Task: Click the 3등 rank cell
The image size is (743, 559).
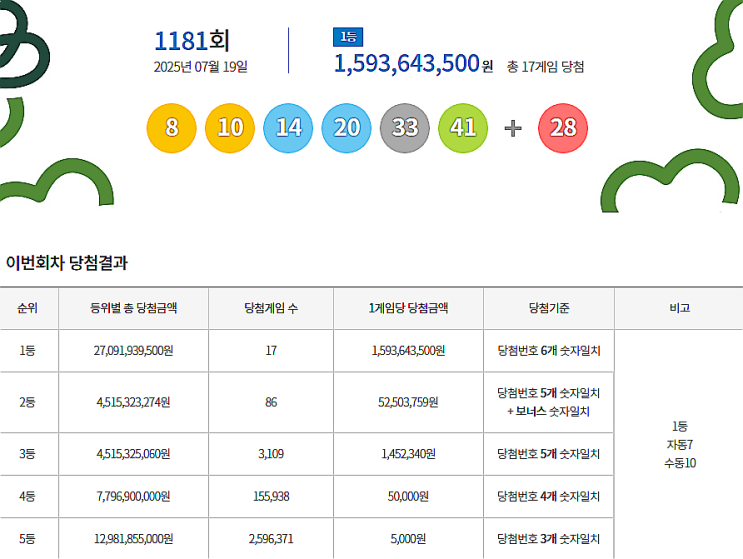Action: click(x=27, y=454)
